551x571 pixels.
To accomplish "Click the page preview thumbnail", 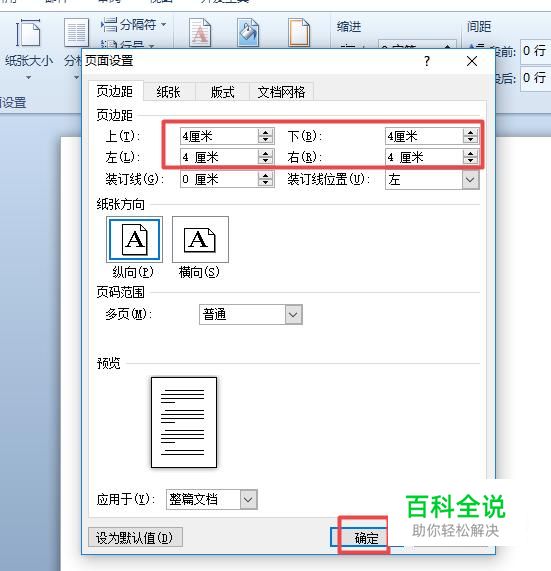I will (x=184, y=422).
